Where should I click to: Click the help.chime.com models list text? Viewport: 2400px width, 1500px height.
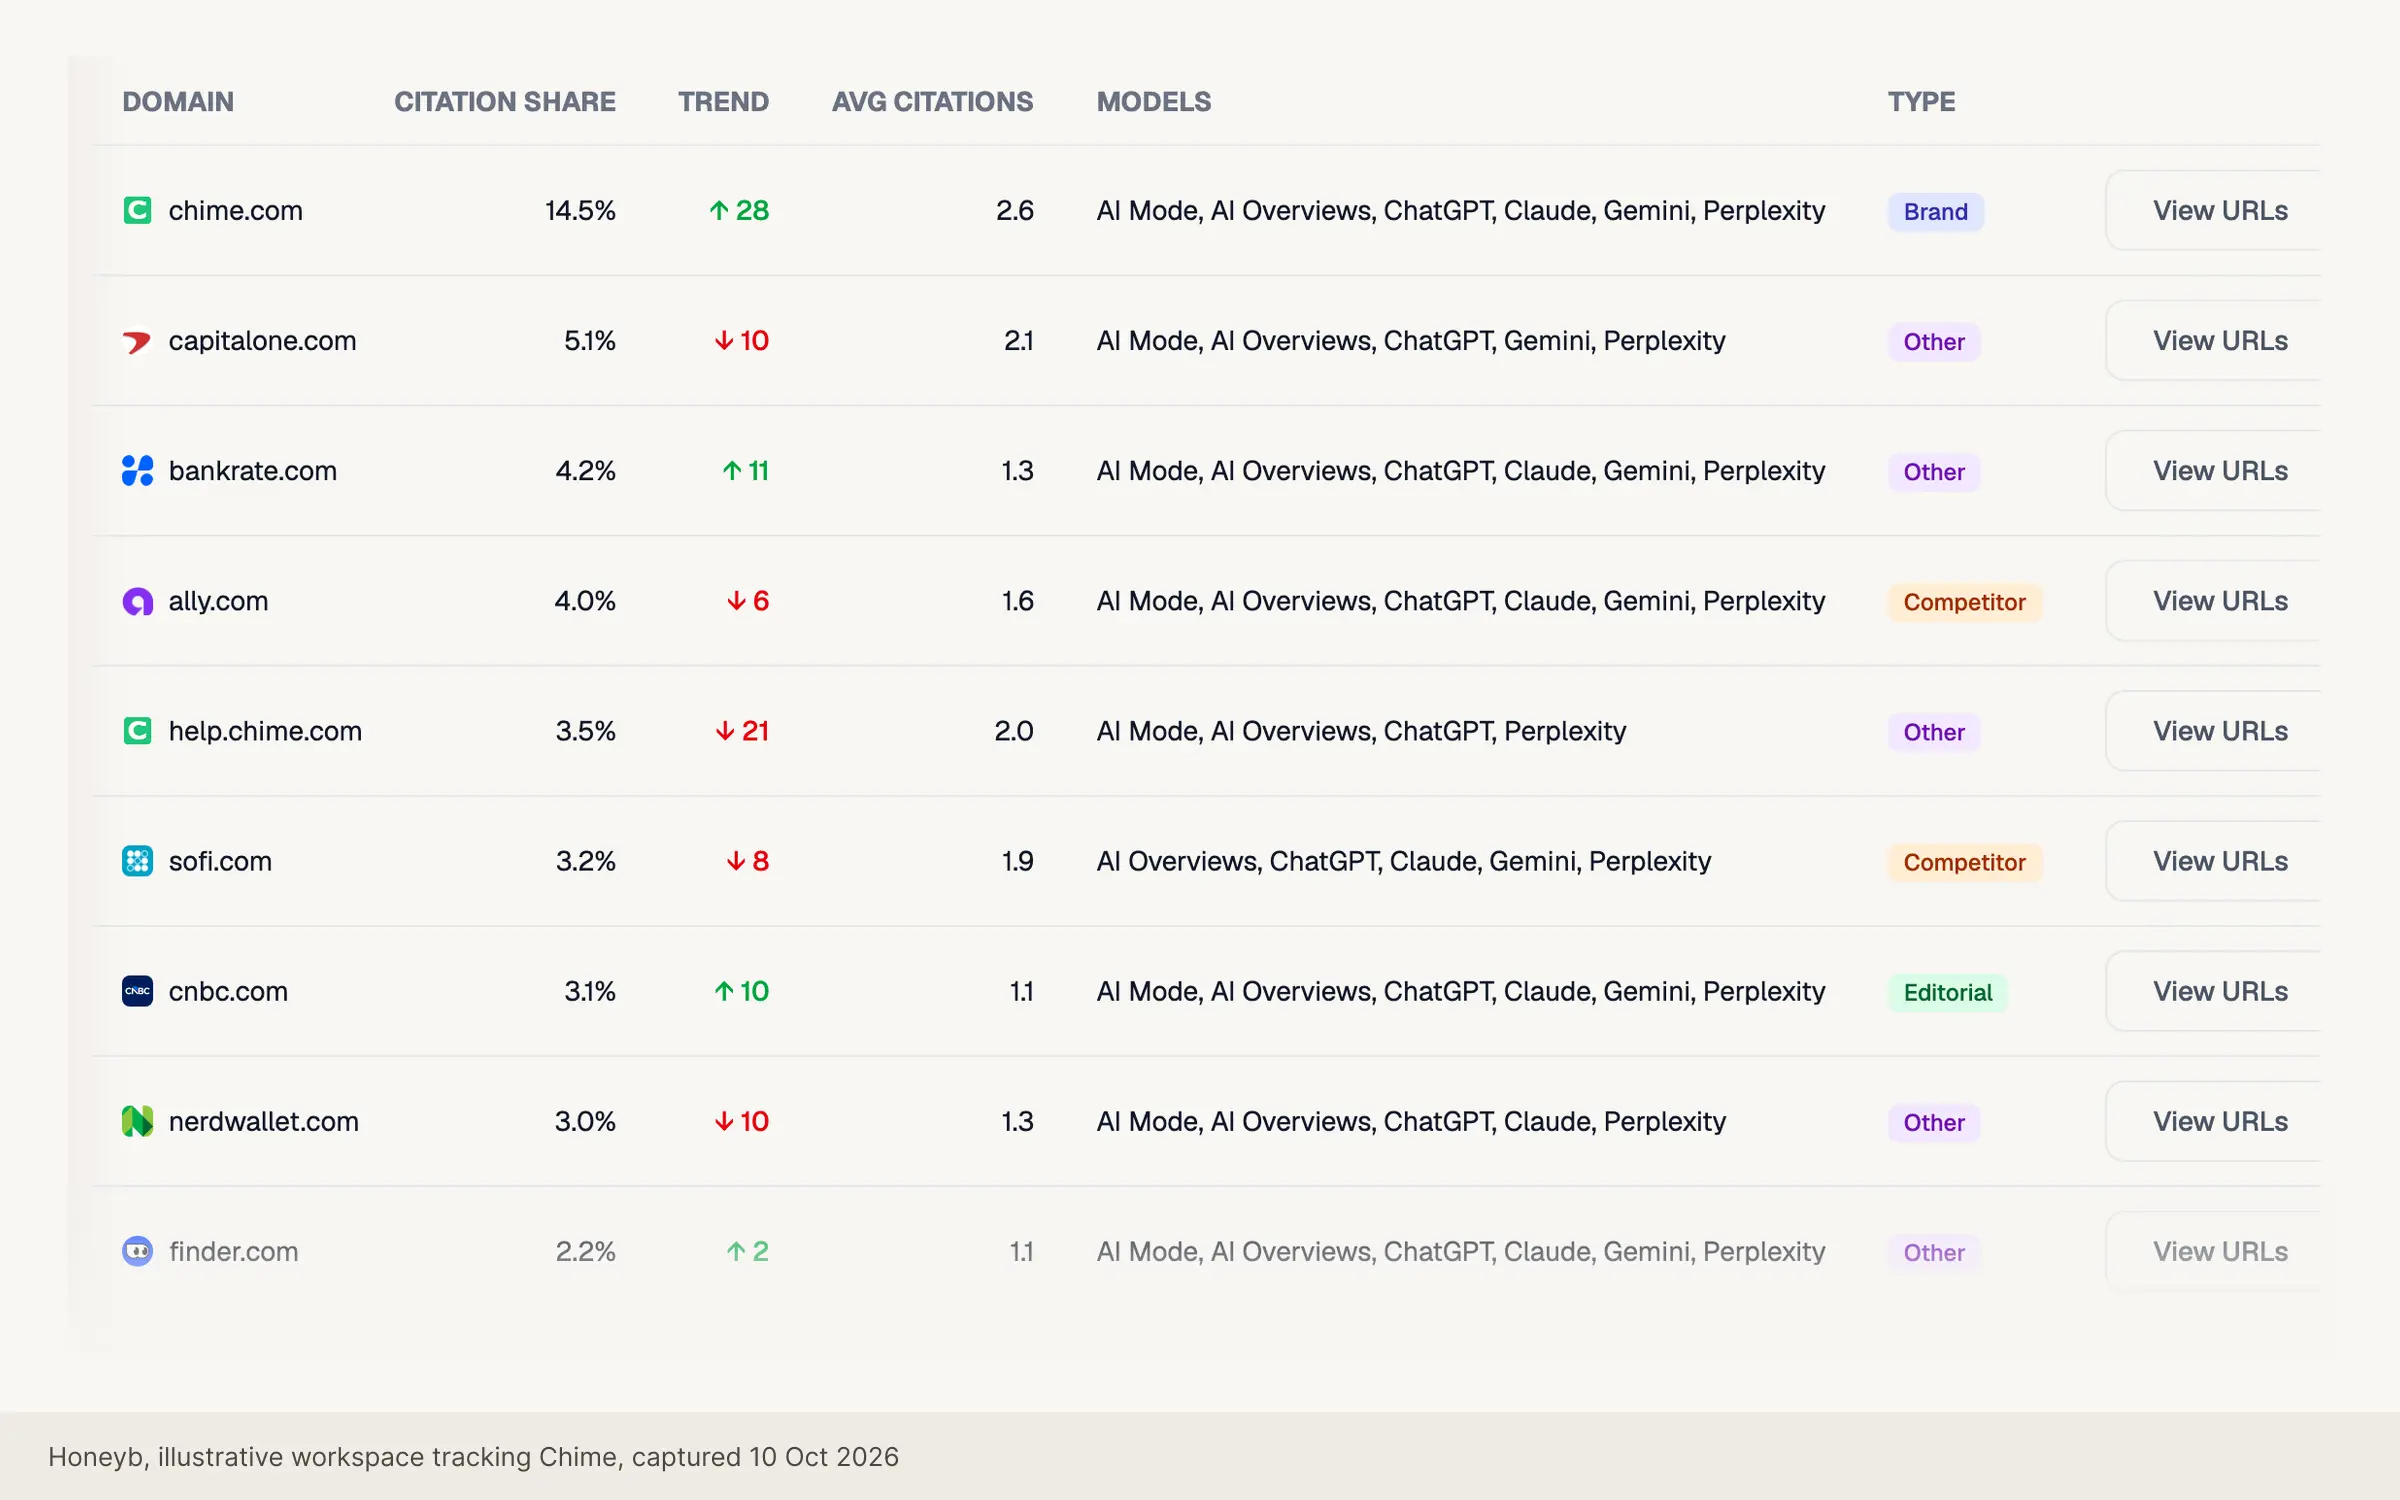1361,731
